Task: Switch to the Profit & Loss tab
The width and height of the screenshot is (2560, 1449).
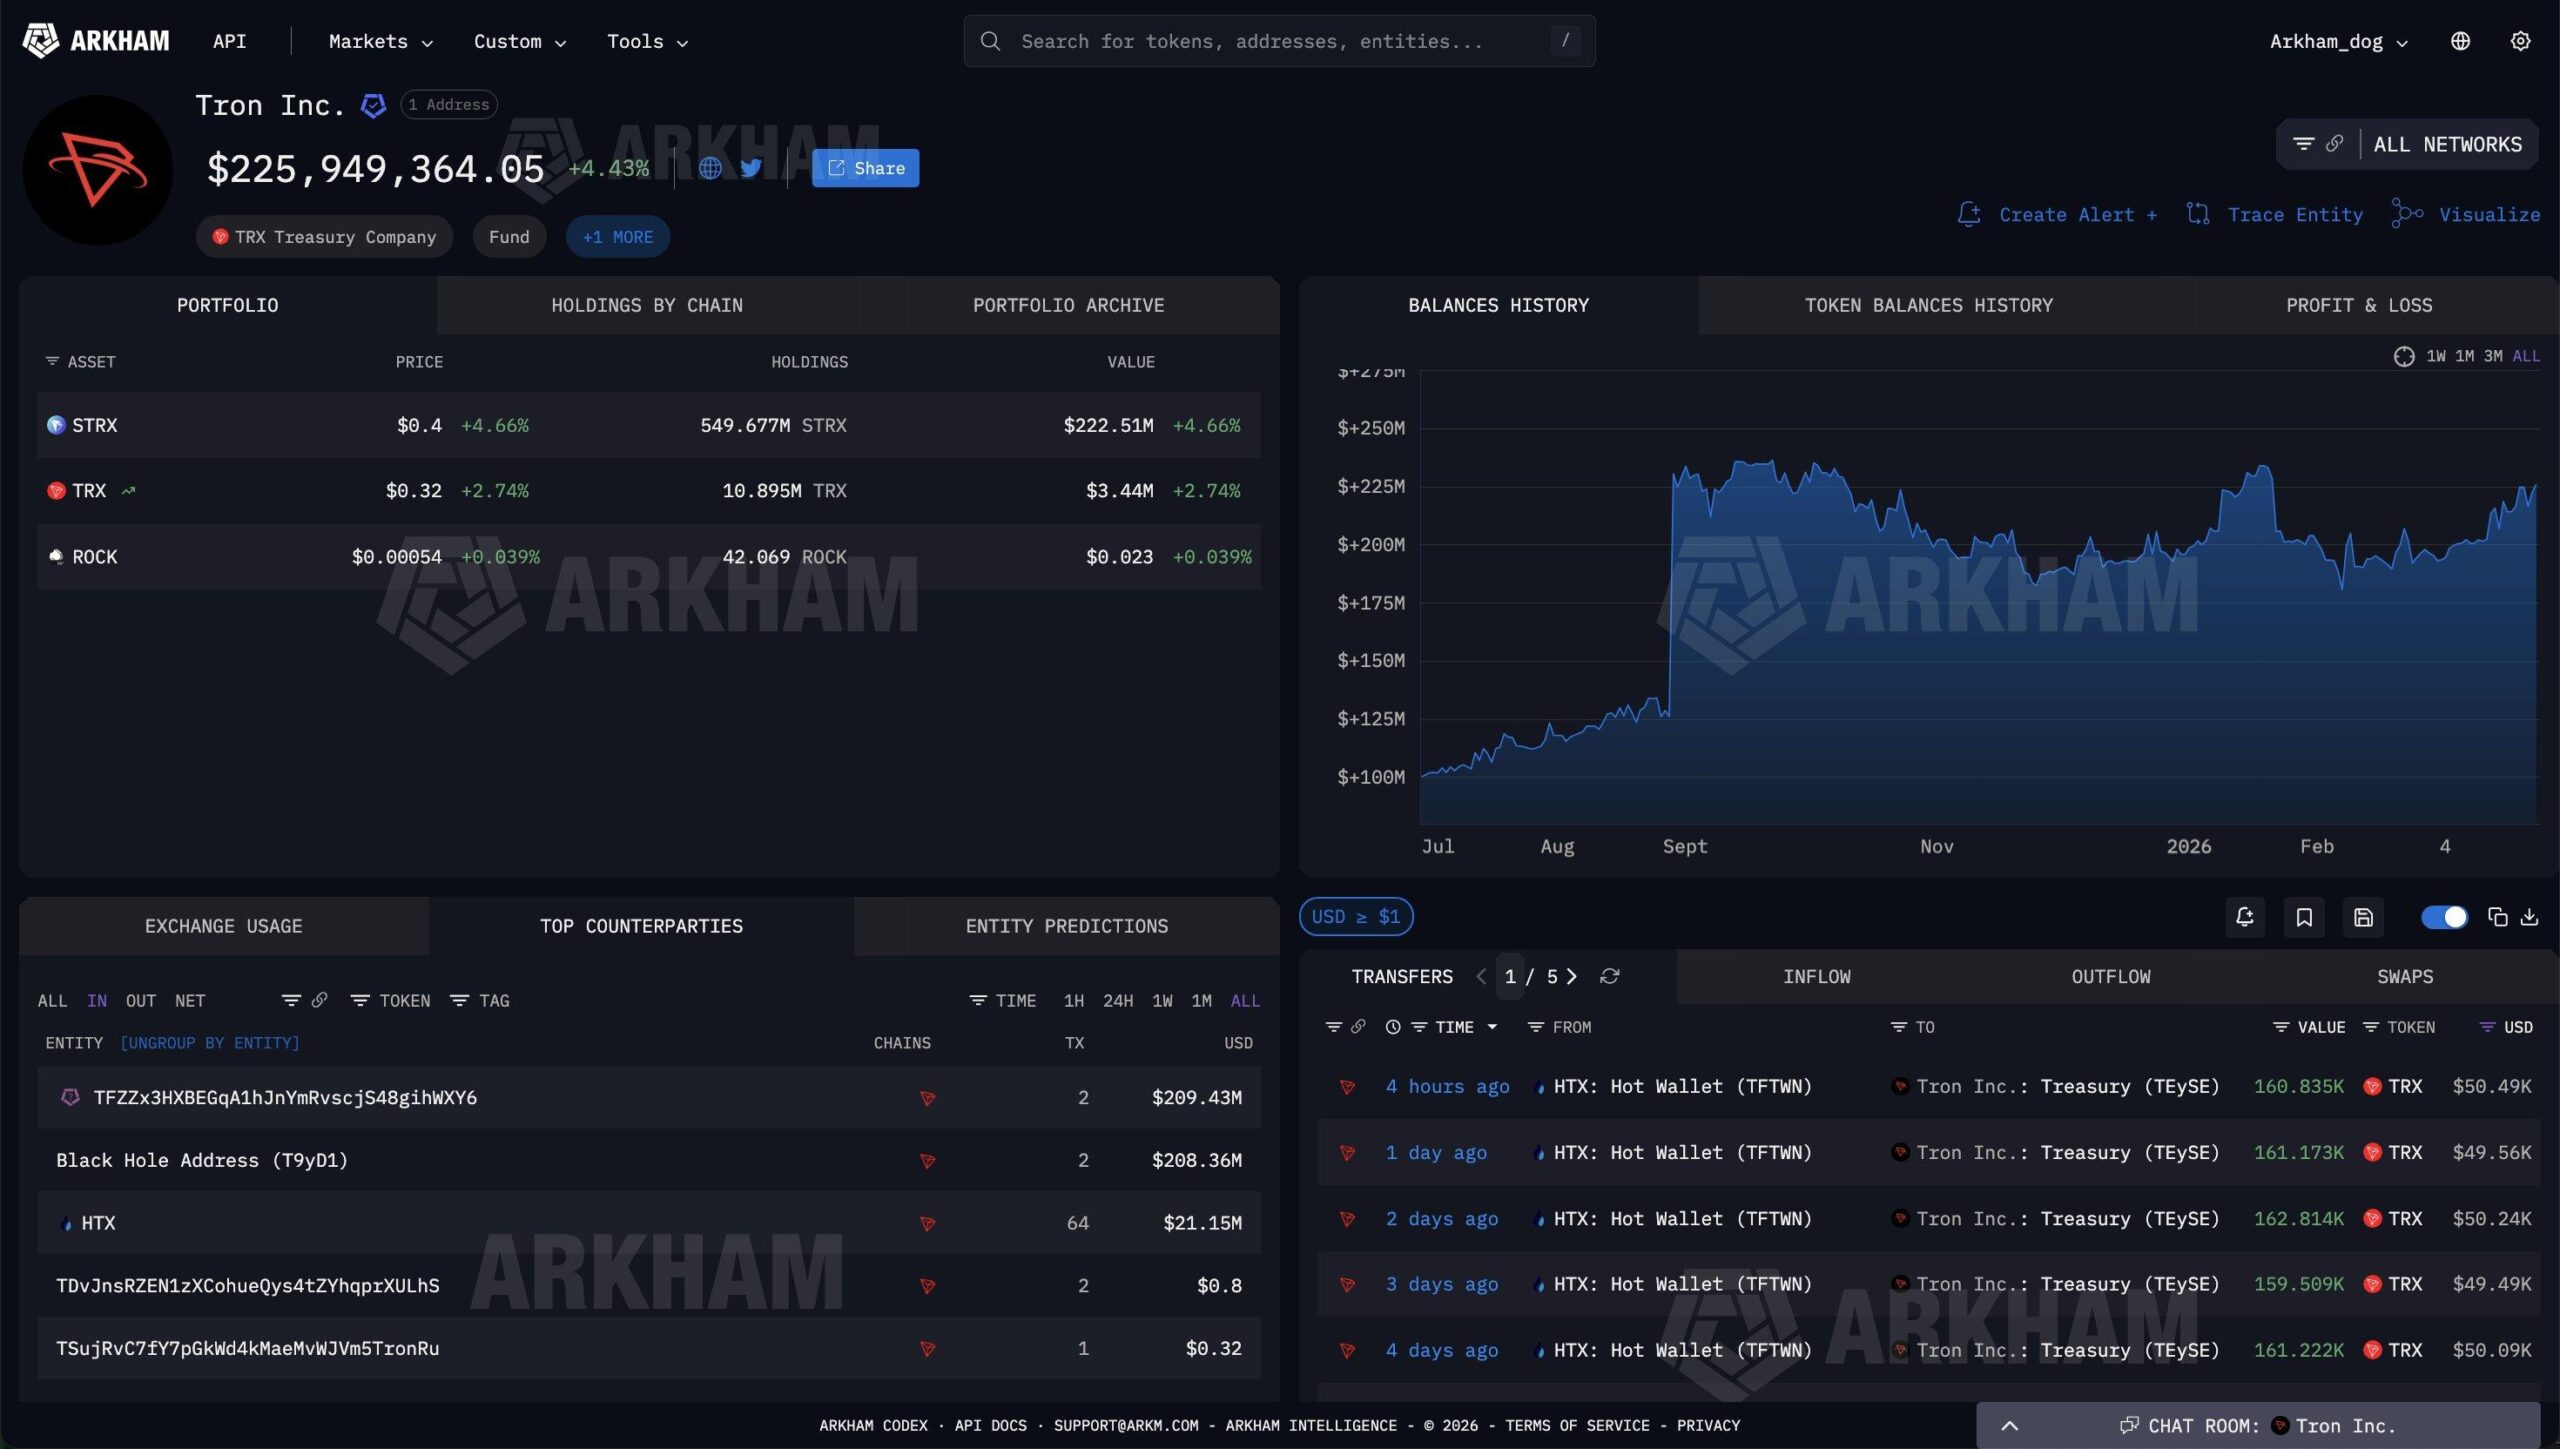Action: [x=2359, y=305]
